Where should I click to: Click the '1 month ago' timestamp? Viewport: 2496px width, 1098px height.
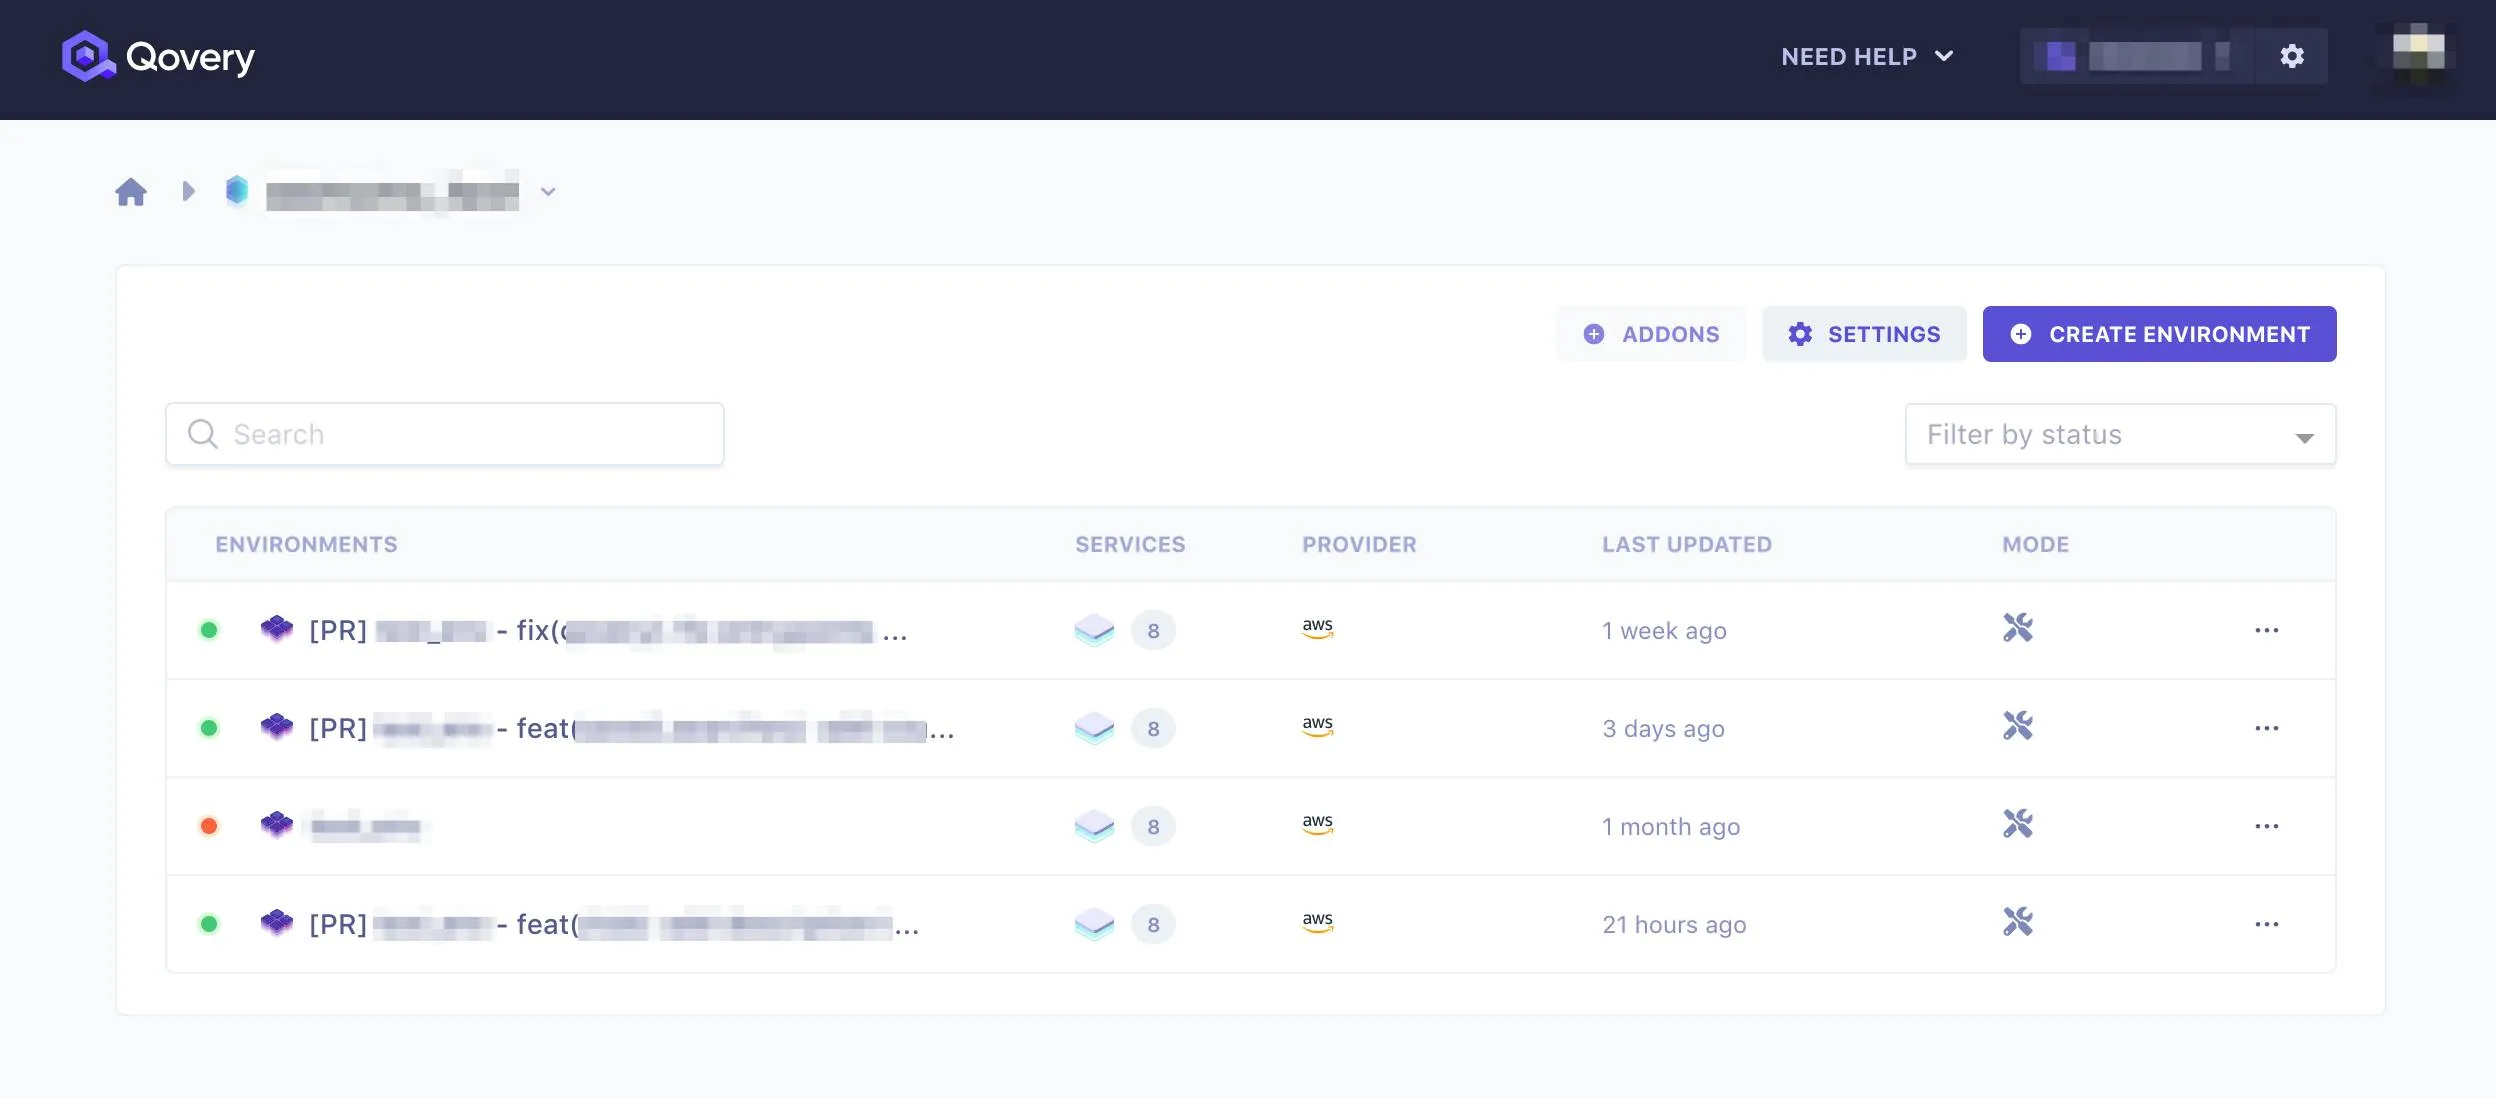[1671, 827]
